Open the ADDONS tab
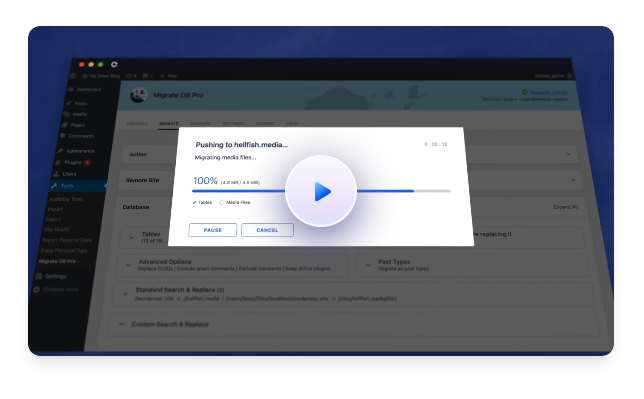The image size is (644, 399). (x=265, y=123)
